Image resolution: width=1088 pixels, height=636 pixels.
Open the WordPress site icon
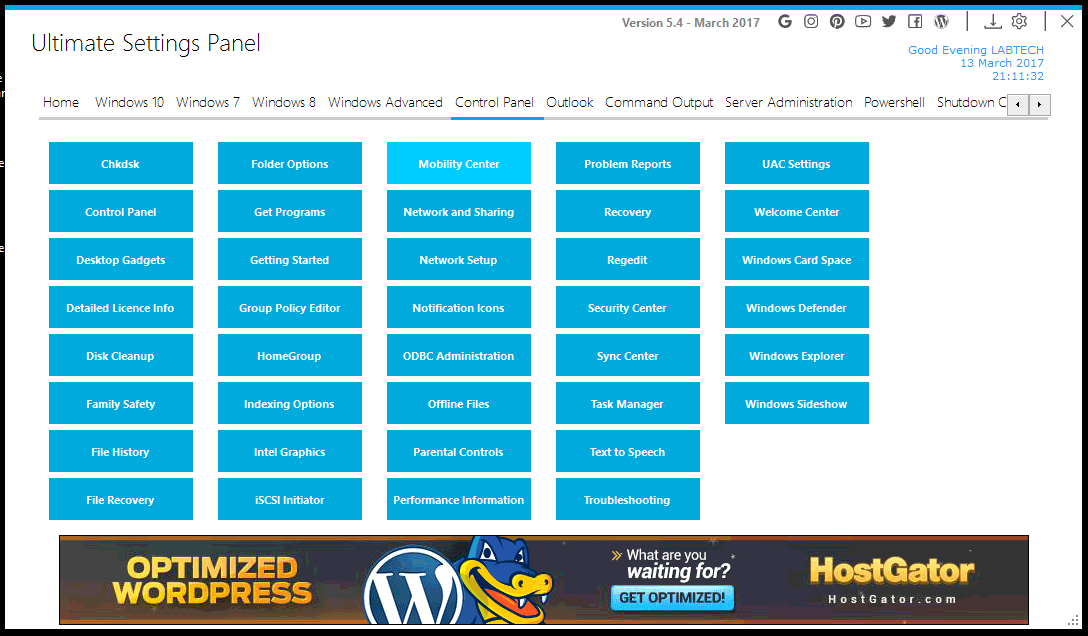pos(941,20)
